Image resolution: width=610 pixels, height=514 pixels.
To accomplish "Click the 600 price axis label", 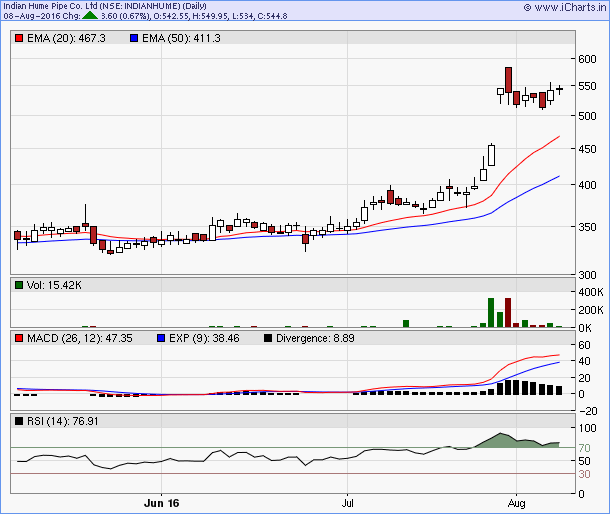I will [587, 59].
